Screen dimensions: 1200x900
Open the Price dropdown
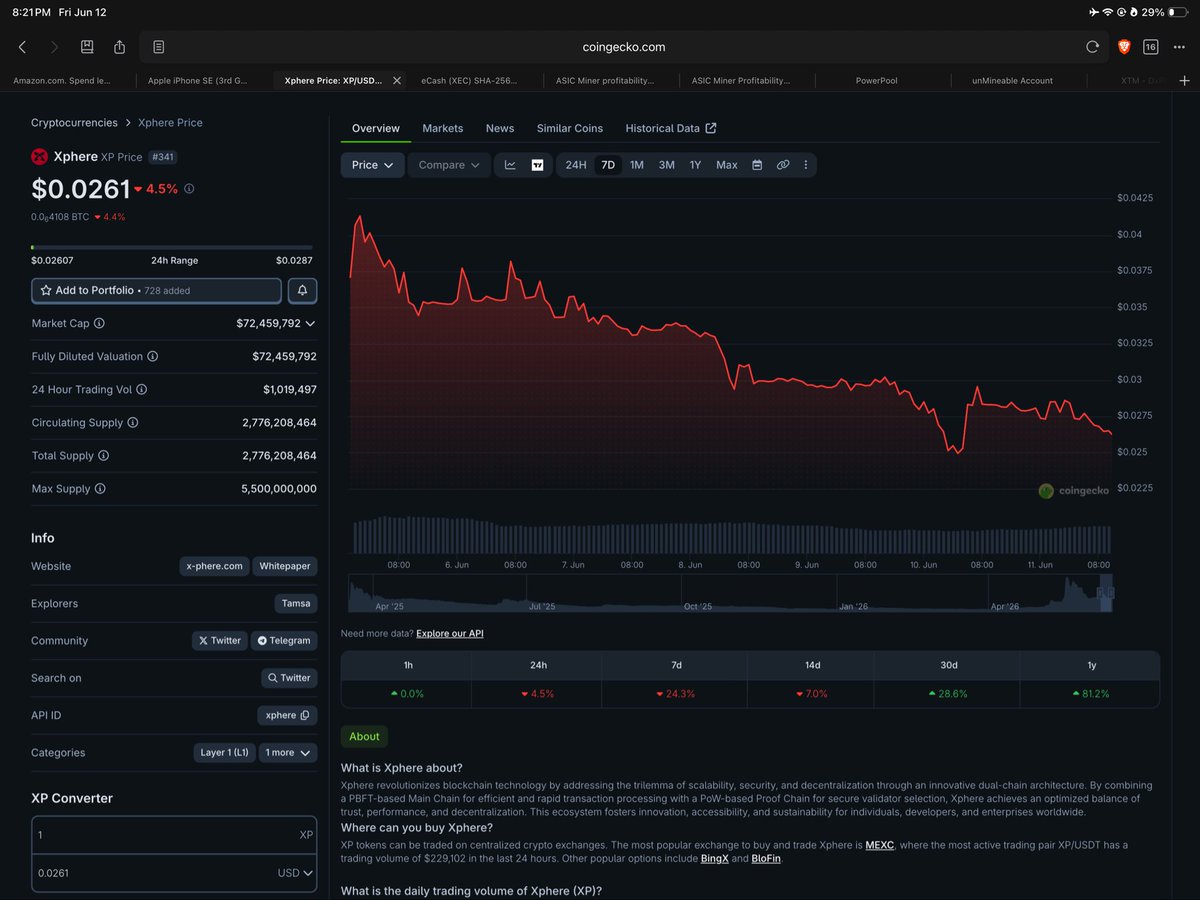372,165
